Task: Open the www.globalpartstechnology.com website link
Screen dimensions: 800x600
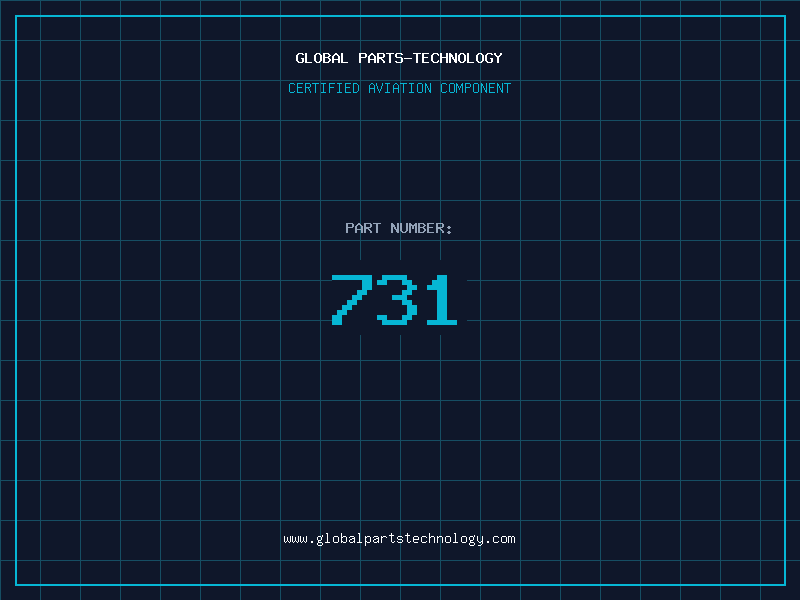Action: (x=399, y=539)
